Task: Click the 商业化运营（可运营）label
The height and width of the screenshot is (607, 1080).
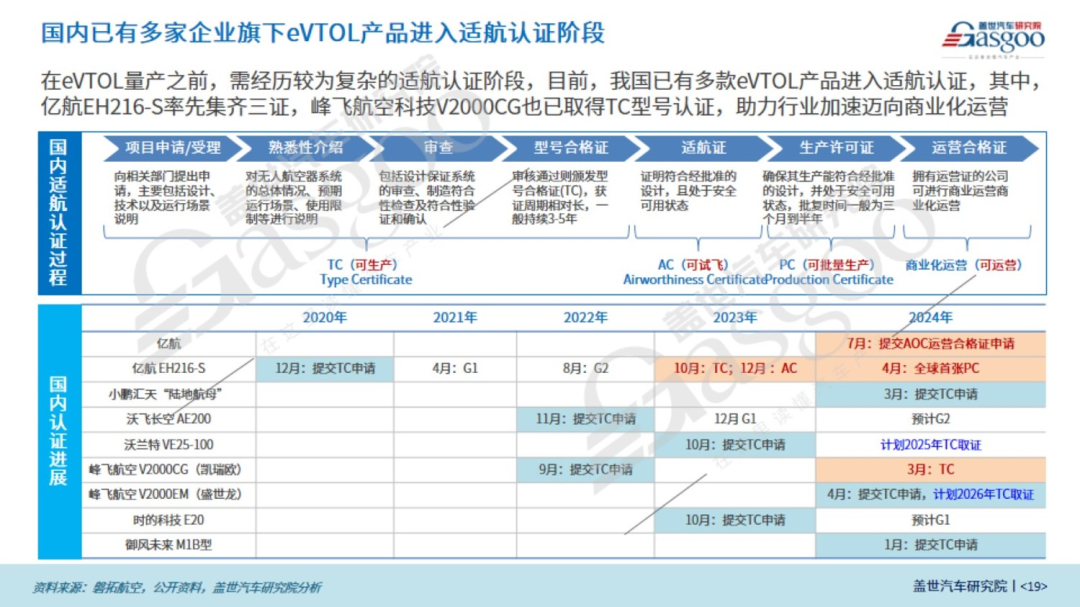Action: [x=964, y=265]
